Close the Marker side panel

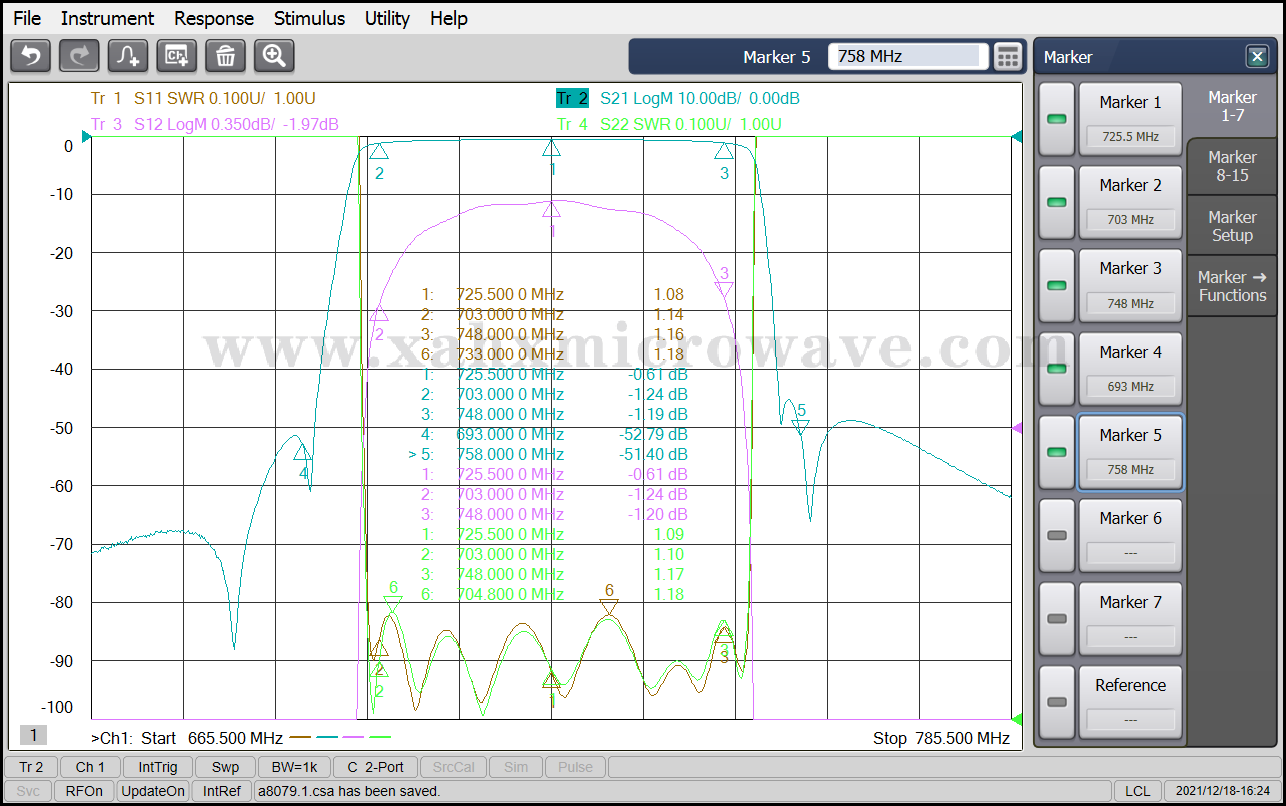1256,57
